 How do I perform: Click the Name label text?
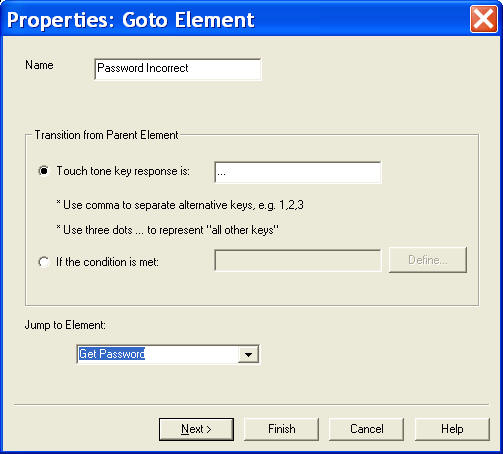coord(39,65)
